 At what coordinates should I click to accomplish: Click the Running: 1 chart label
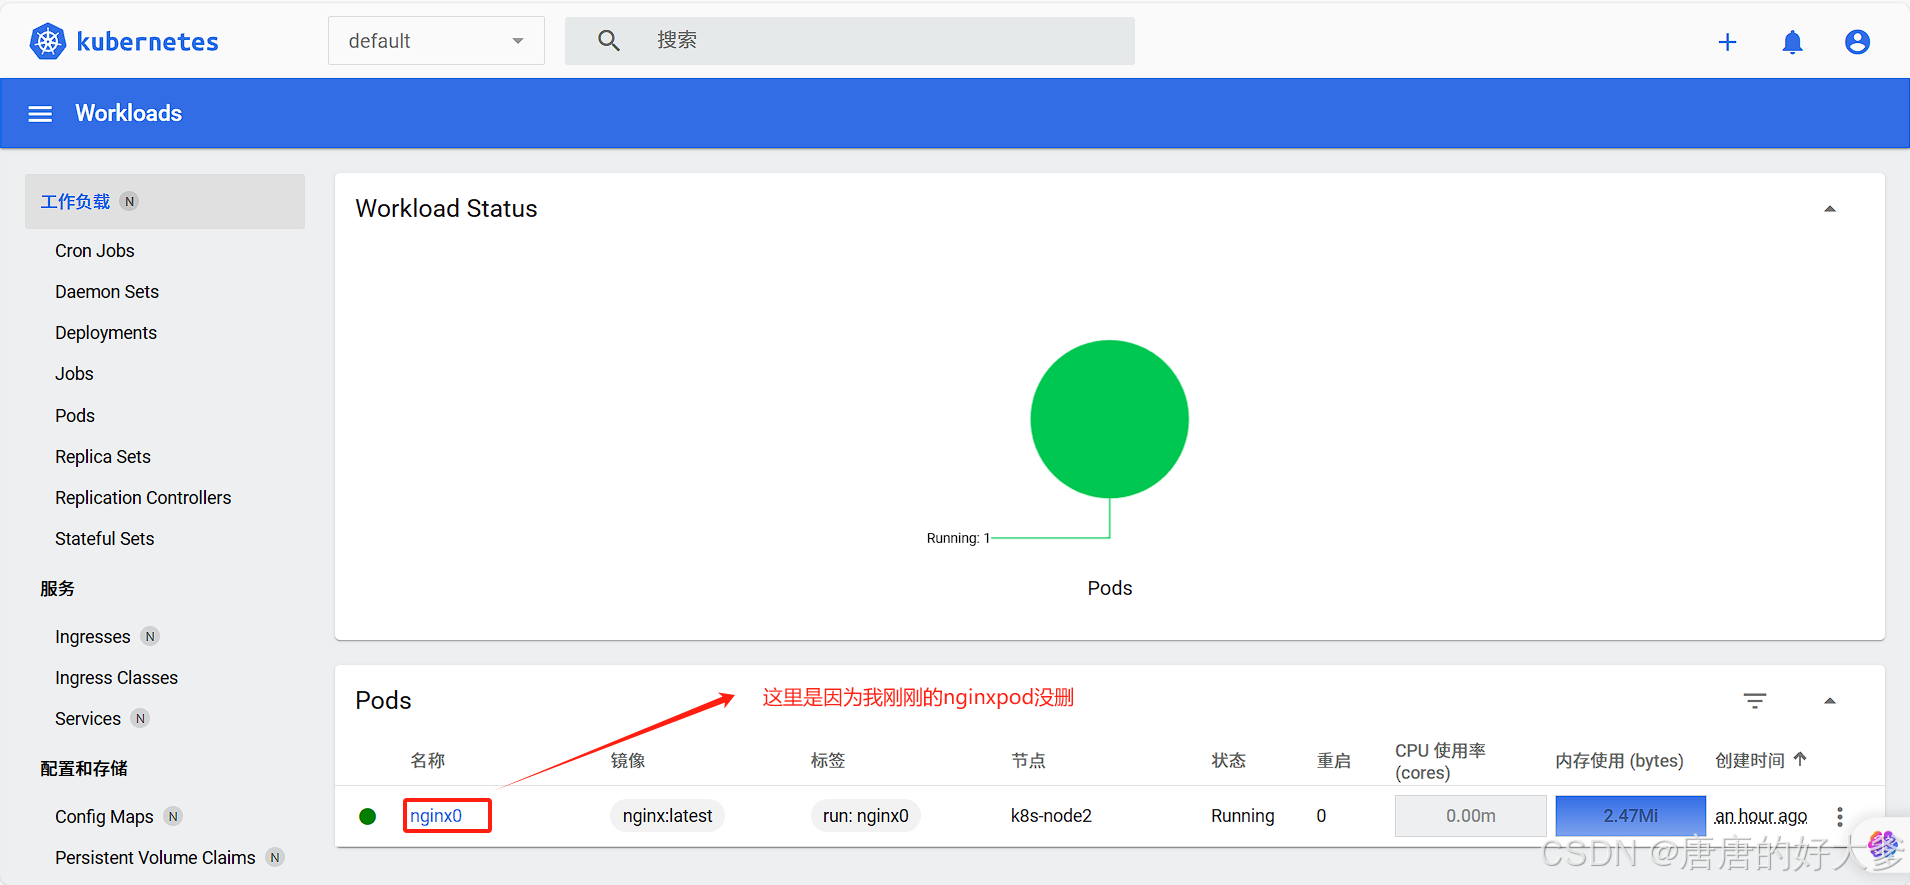pyautogui.click(x=958, y=538)
